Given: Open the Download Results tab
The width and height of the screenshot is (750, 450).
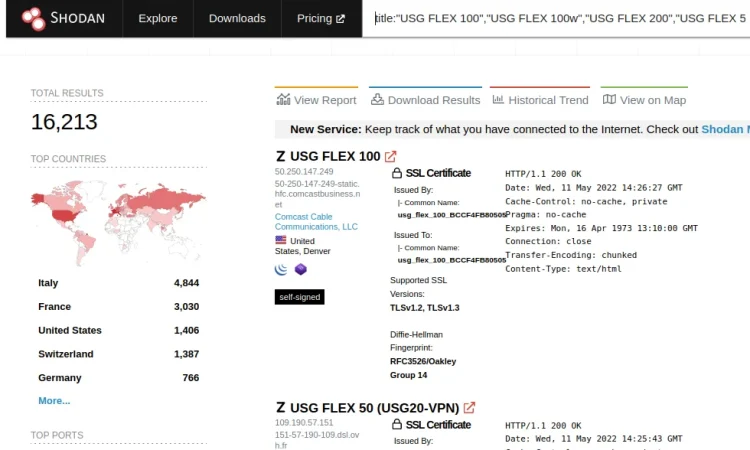Looking at the screenshot, I should 425,99.
